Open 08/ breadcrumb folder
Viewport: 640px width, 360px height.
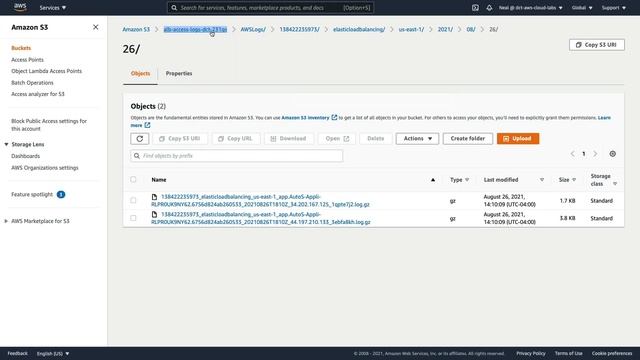pos(471,29)
